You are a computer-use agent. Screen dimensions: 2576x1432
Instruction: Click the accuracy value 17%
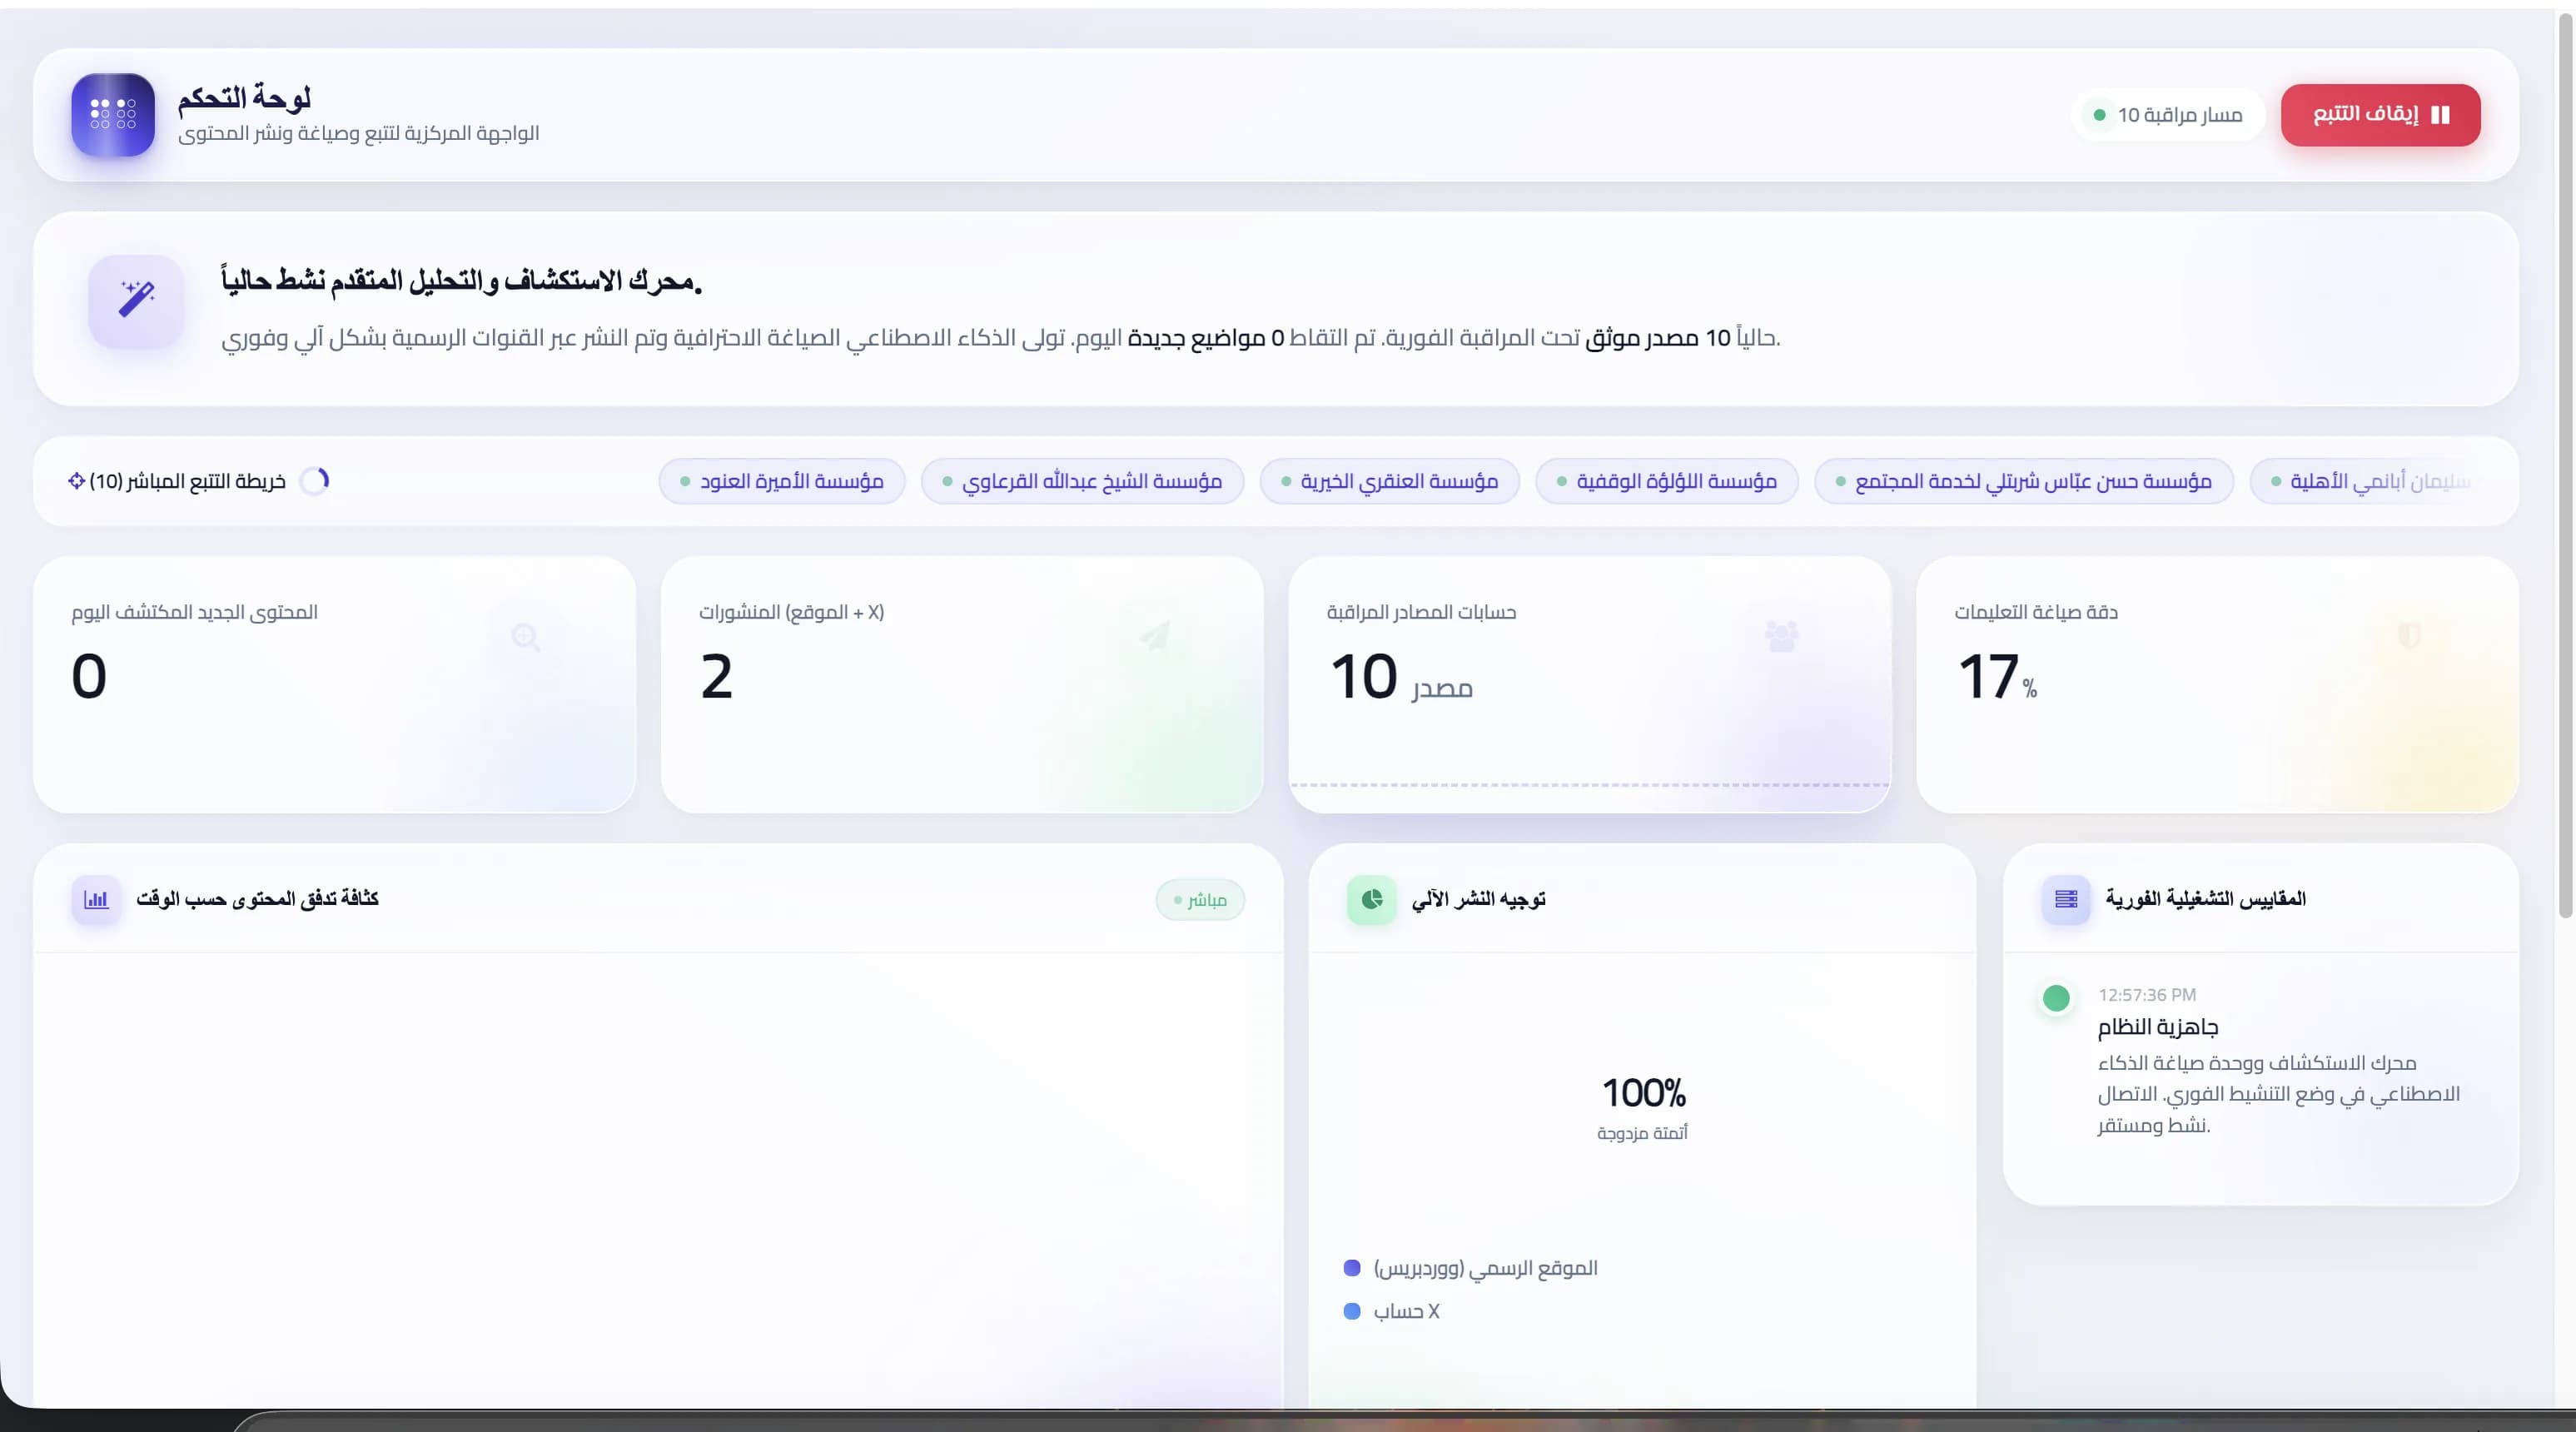(1997, 677)
